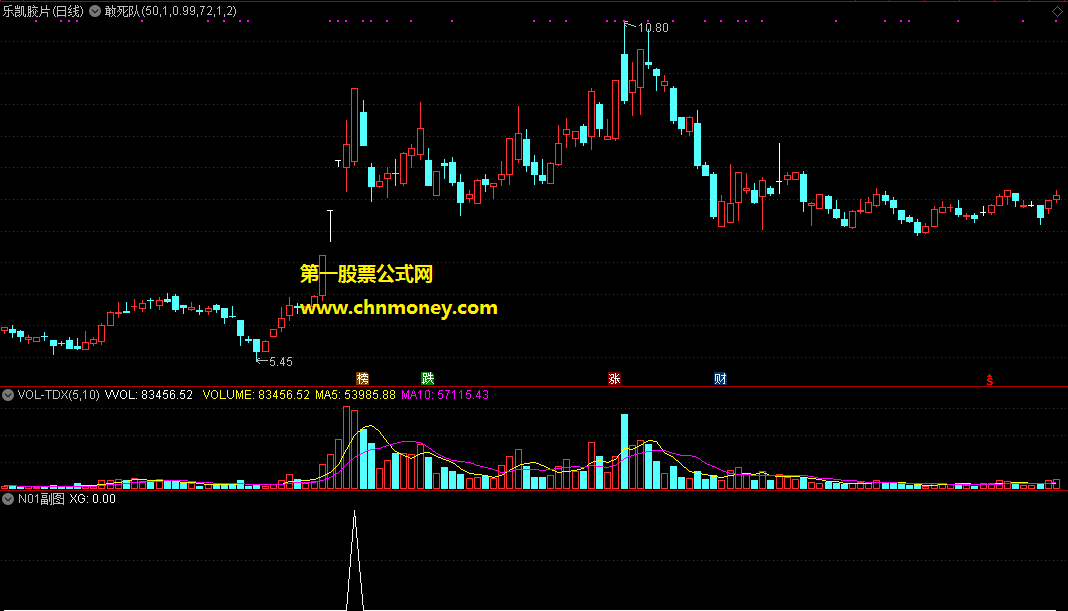Click the VOLUME: 83456.52 value
The image size is (1068, 611).
(x=256, y=394)
